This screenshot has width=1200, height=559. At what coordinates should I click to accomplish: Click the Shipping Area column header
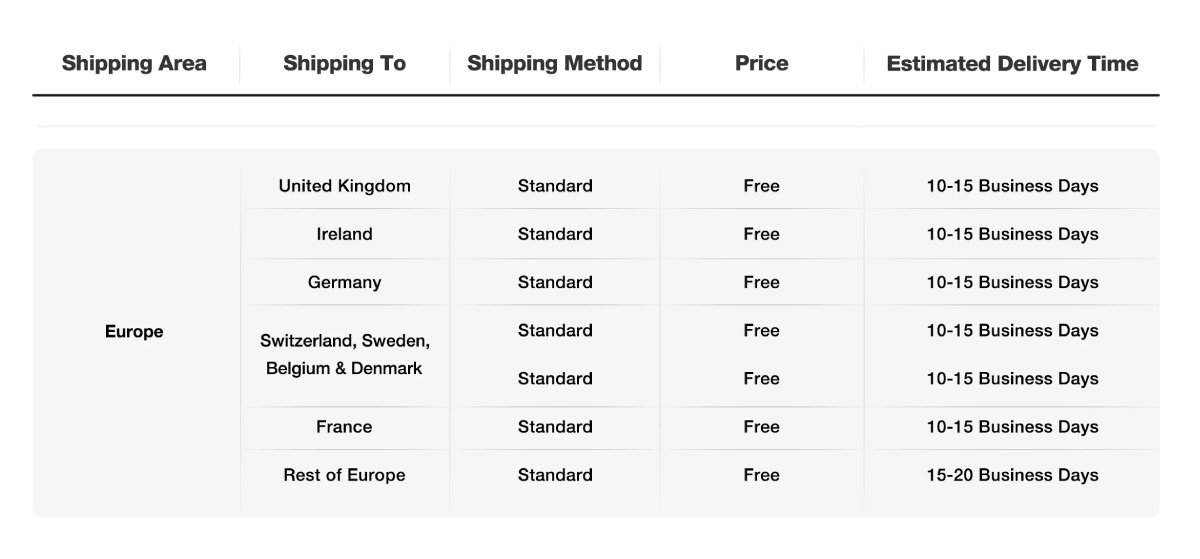pyautogui.click(x=134, y=64)
